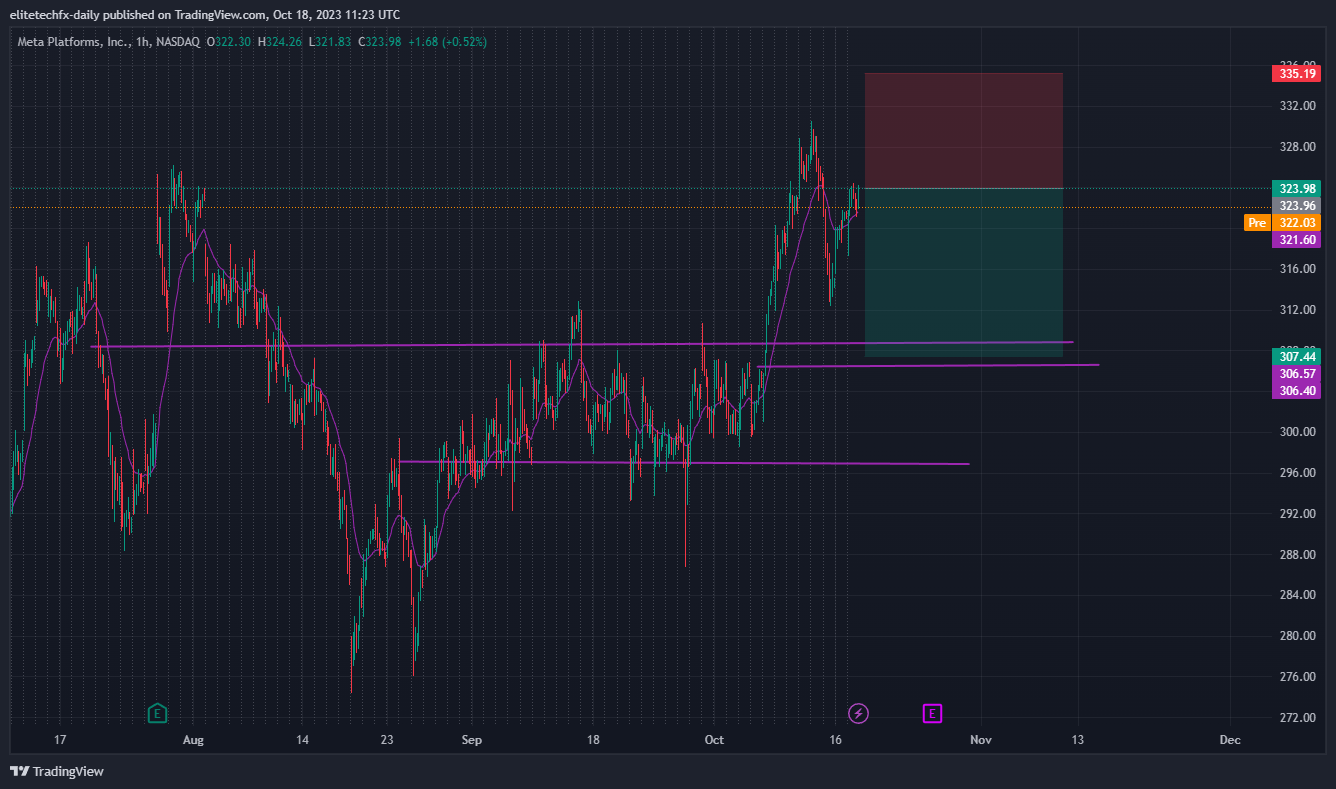Click the purple 306.40 price label
The height and width of the screenshot is (789, 1336).
click(x=1296, y=391)
